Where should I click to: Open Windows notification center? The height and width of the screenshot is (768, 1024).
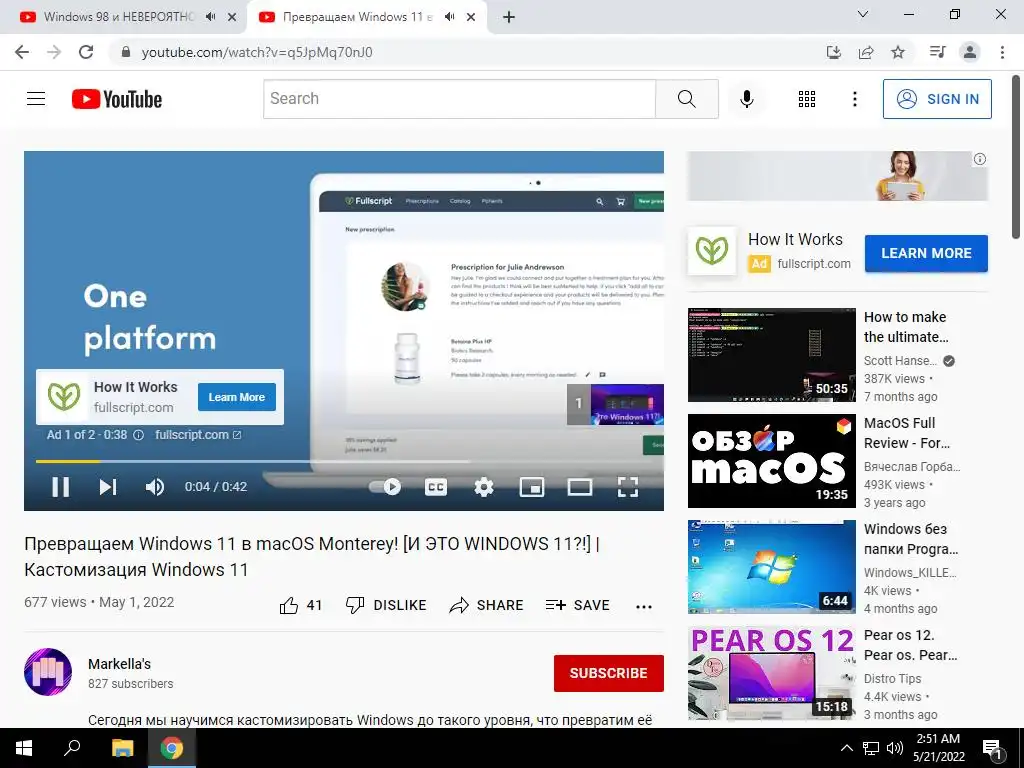click(993, 749)
